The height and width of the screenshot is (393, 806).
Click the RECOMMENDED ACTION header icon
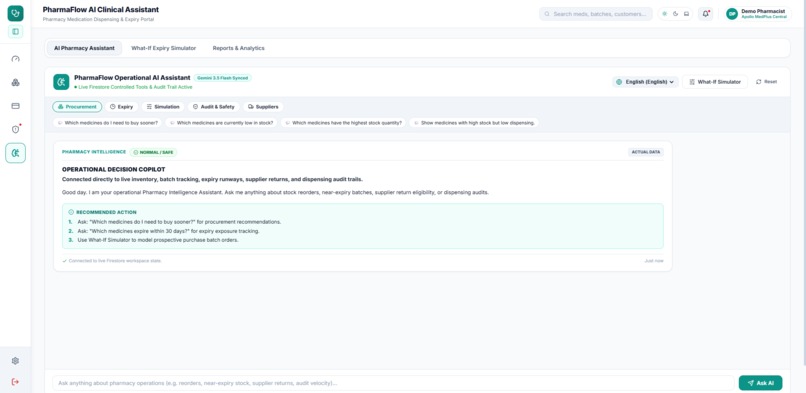pyautogui.click(x=71, y=212)
